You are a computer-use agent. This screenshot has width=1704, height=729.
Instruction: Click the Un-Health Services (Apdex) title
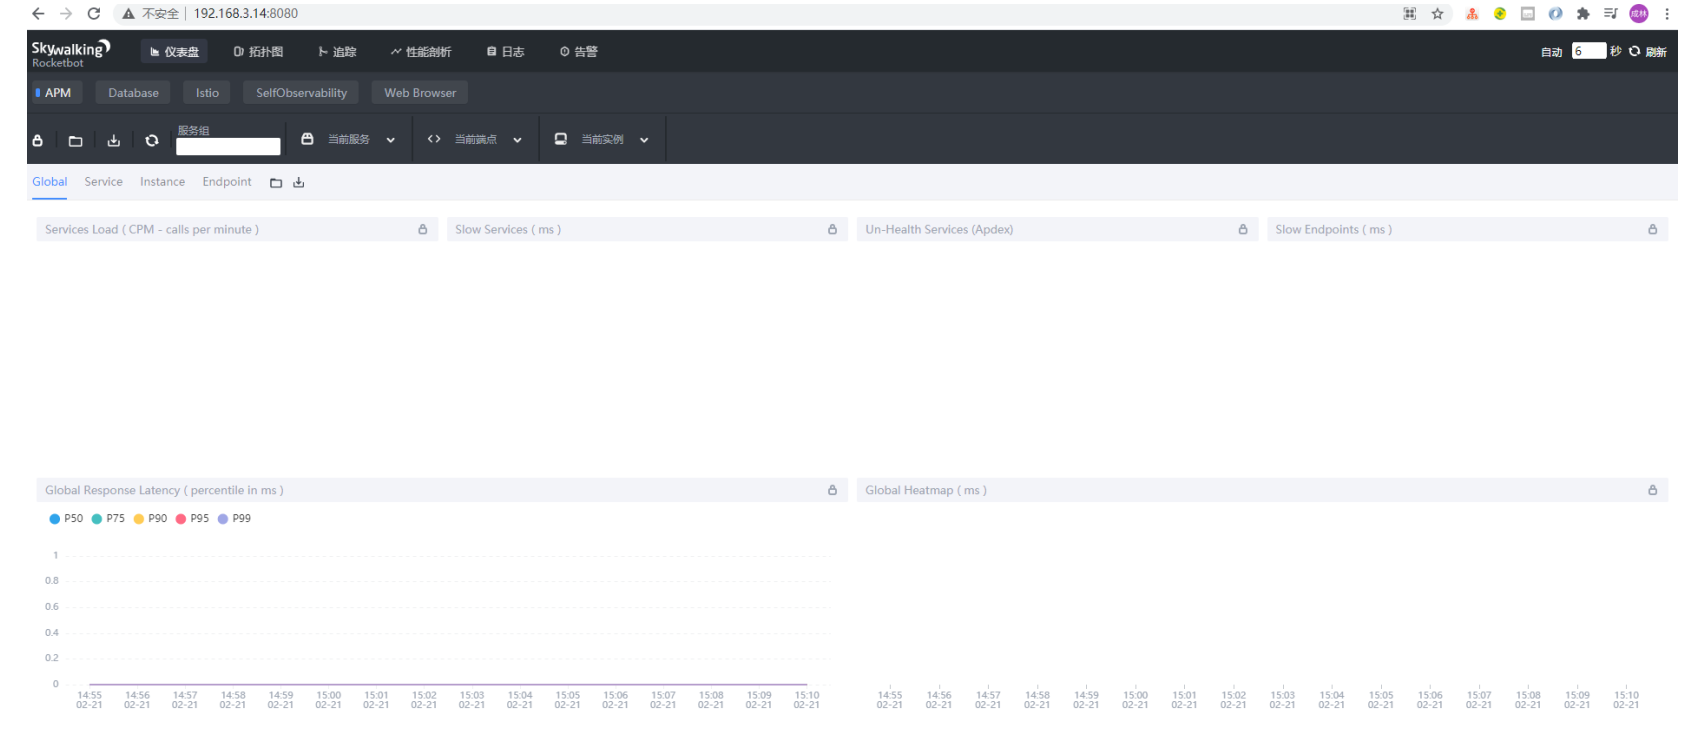939,230
